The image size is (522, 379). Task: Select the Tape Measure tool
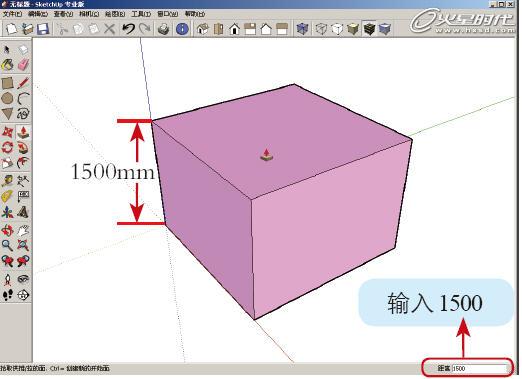(x=7, y=181)
